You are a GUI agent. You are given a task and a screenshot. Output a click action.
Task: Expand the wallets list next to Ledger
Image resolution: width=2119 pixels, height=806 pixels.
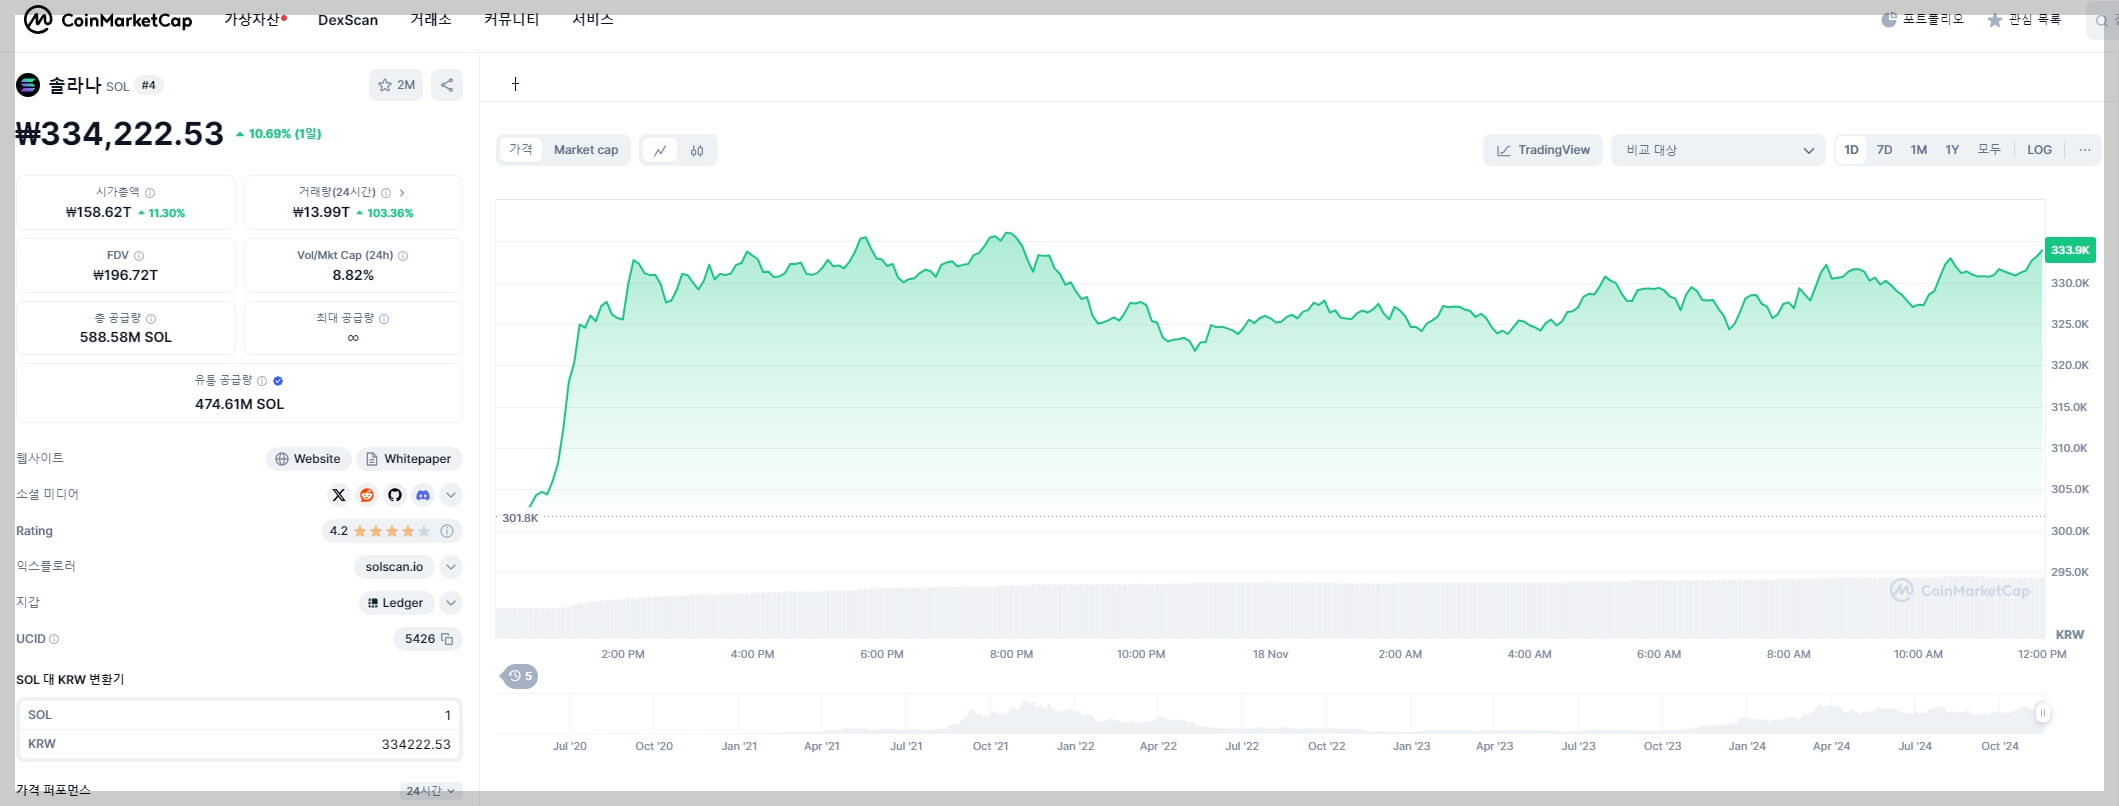coord(451,603)
